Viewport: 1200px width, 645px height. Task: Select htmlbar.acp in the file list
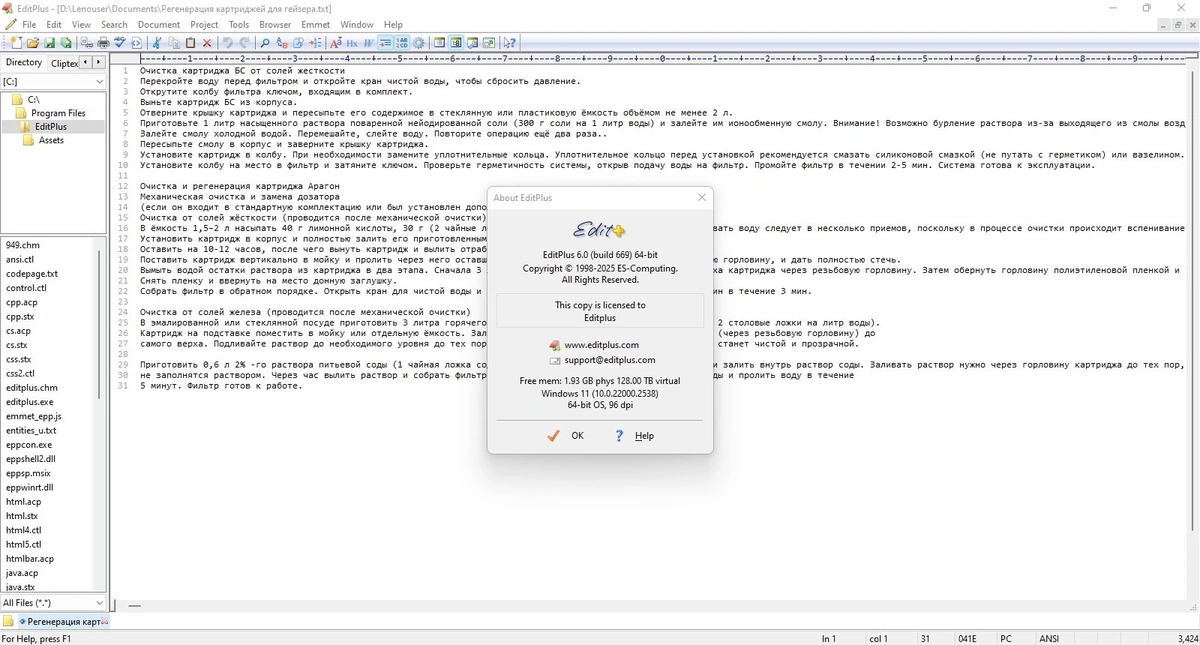click(x=30, y=559)
